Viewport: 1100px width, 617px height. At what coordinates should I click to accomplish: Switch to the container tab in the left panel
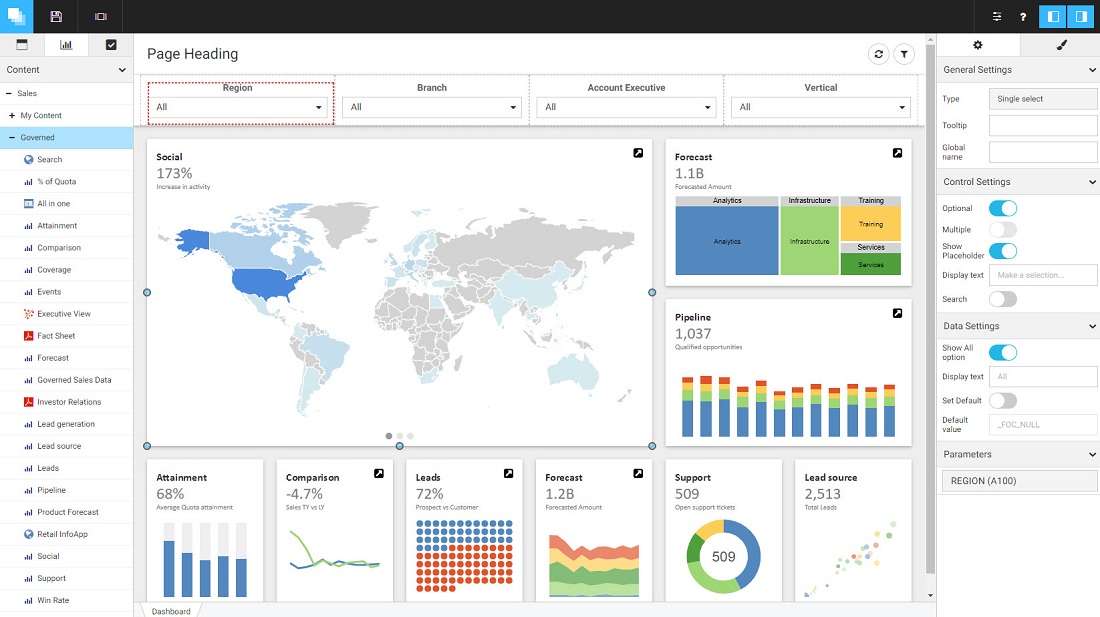click(22, 45)
